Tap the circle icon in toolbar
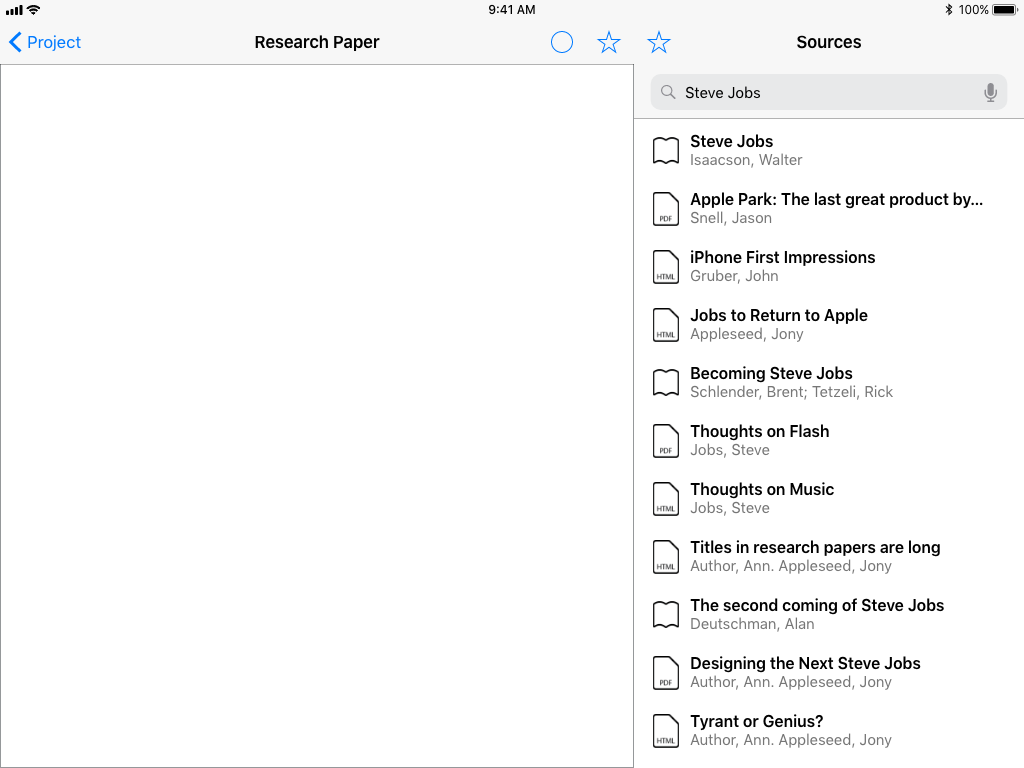This screenshot has width=1024, height=768. point(562,42)
